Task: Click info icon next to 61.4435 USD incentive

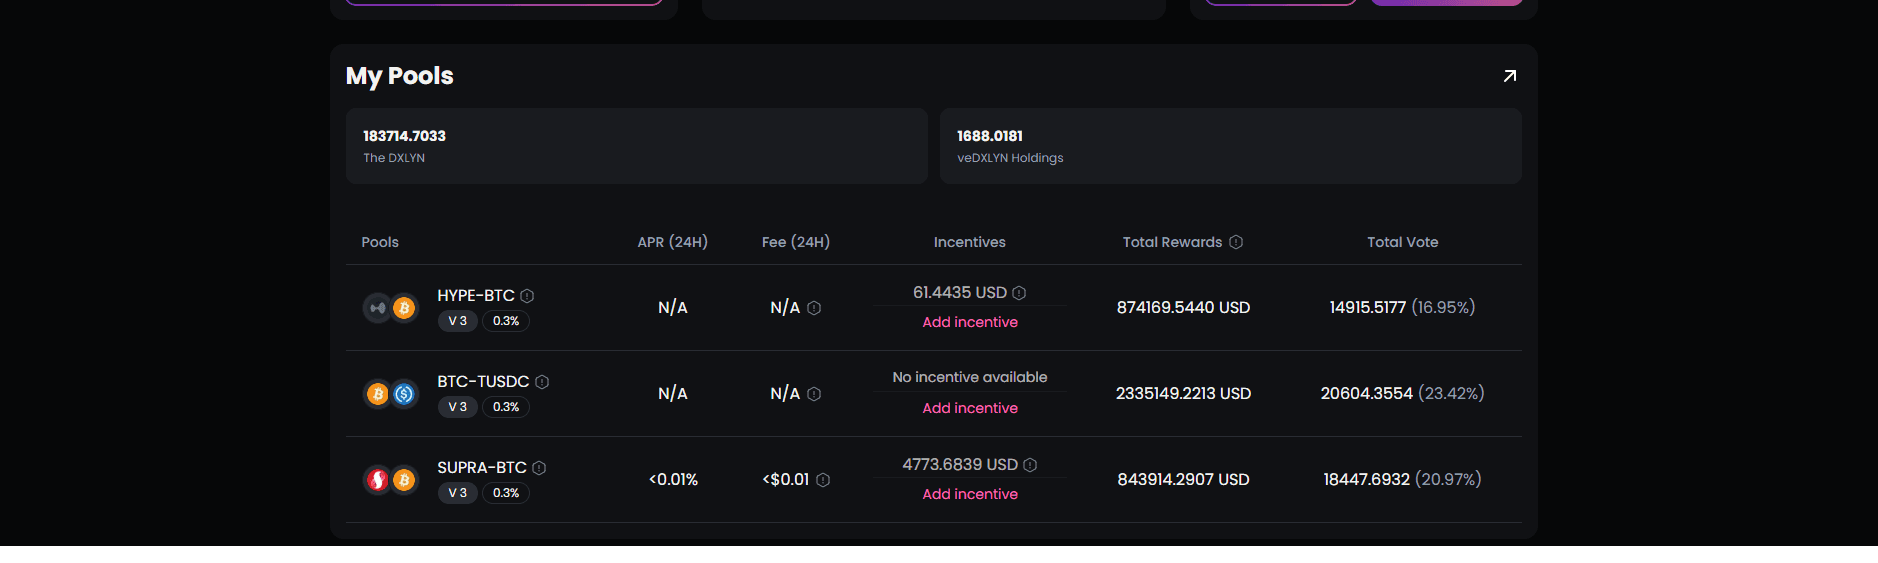Action: [x=1019, y=293]
